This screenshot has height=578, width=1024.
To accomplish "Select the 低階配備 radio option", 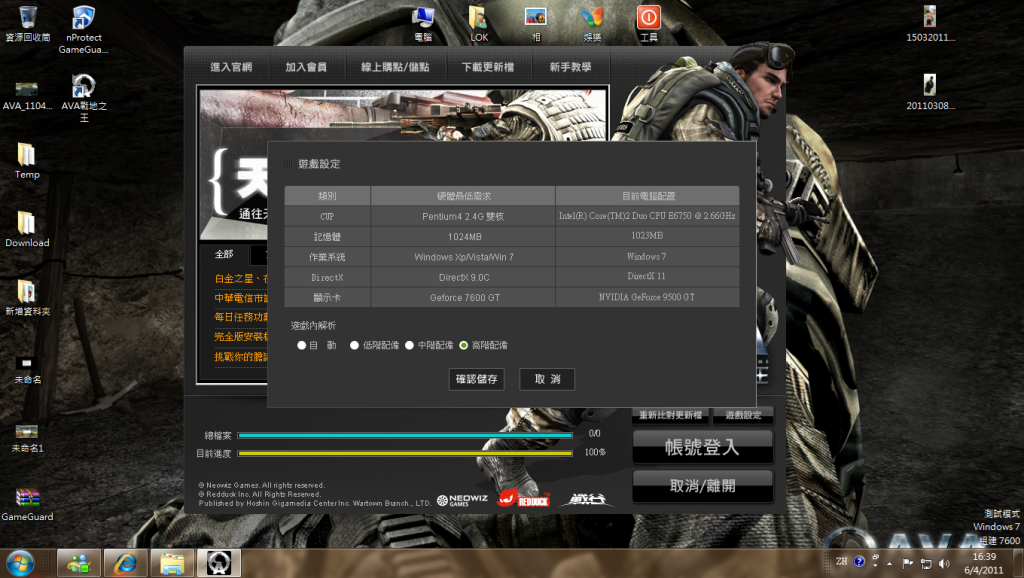I will (x=354, y=345).
